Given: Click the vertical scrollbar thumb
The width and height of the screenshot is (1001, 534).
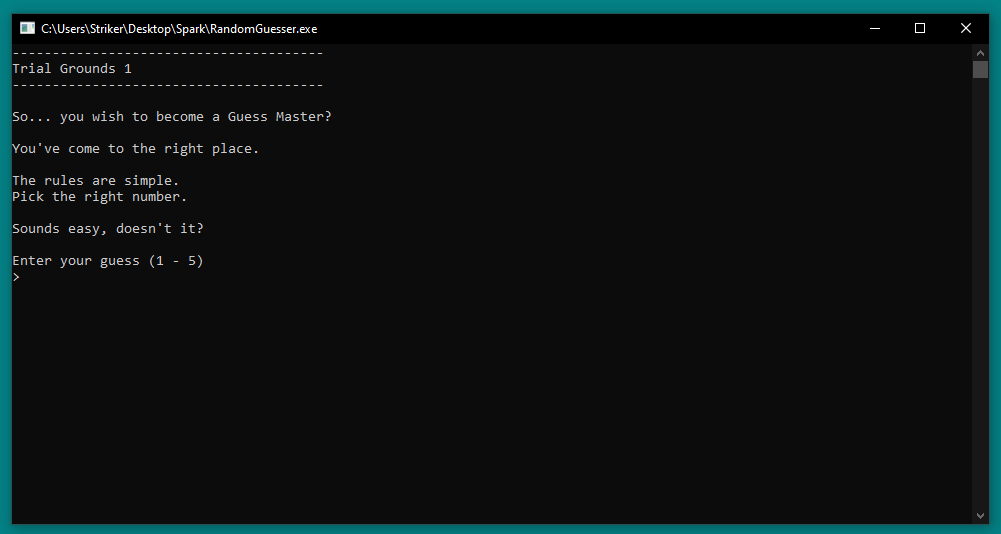Looking at the screenshot, I should [x=980, y=69].
